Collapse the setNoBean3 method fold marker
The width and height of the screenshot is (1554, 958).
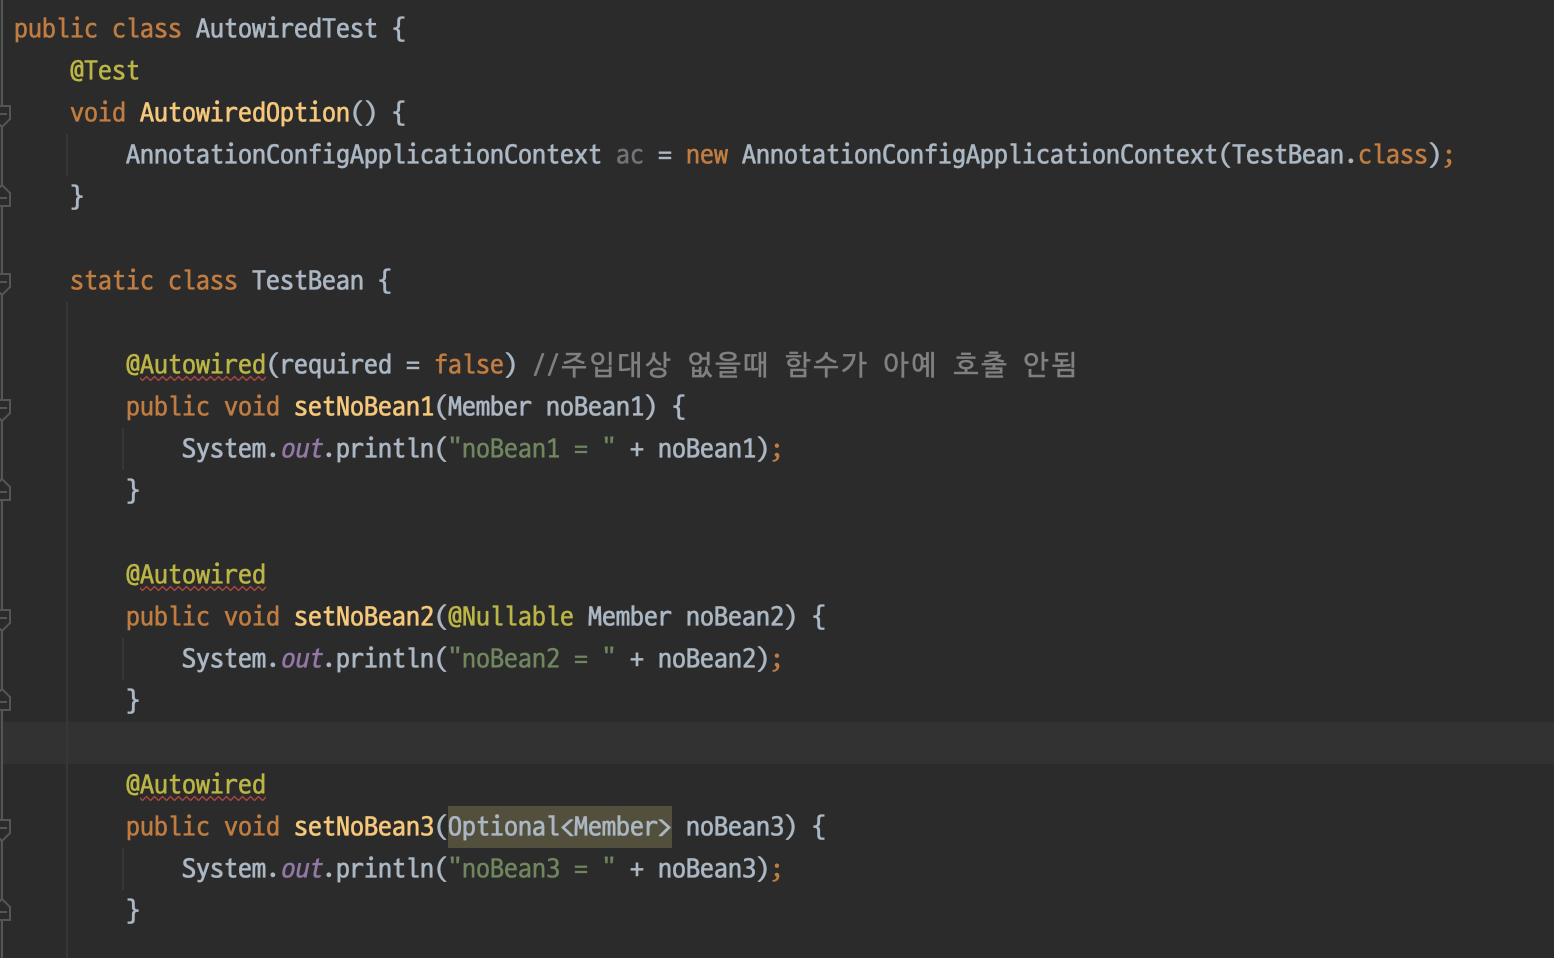[x=4, y=827]
